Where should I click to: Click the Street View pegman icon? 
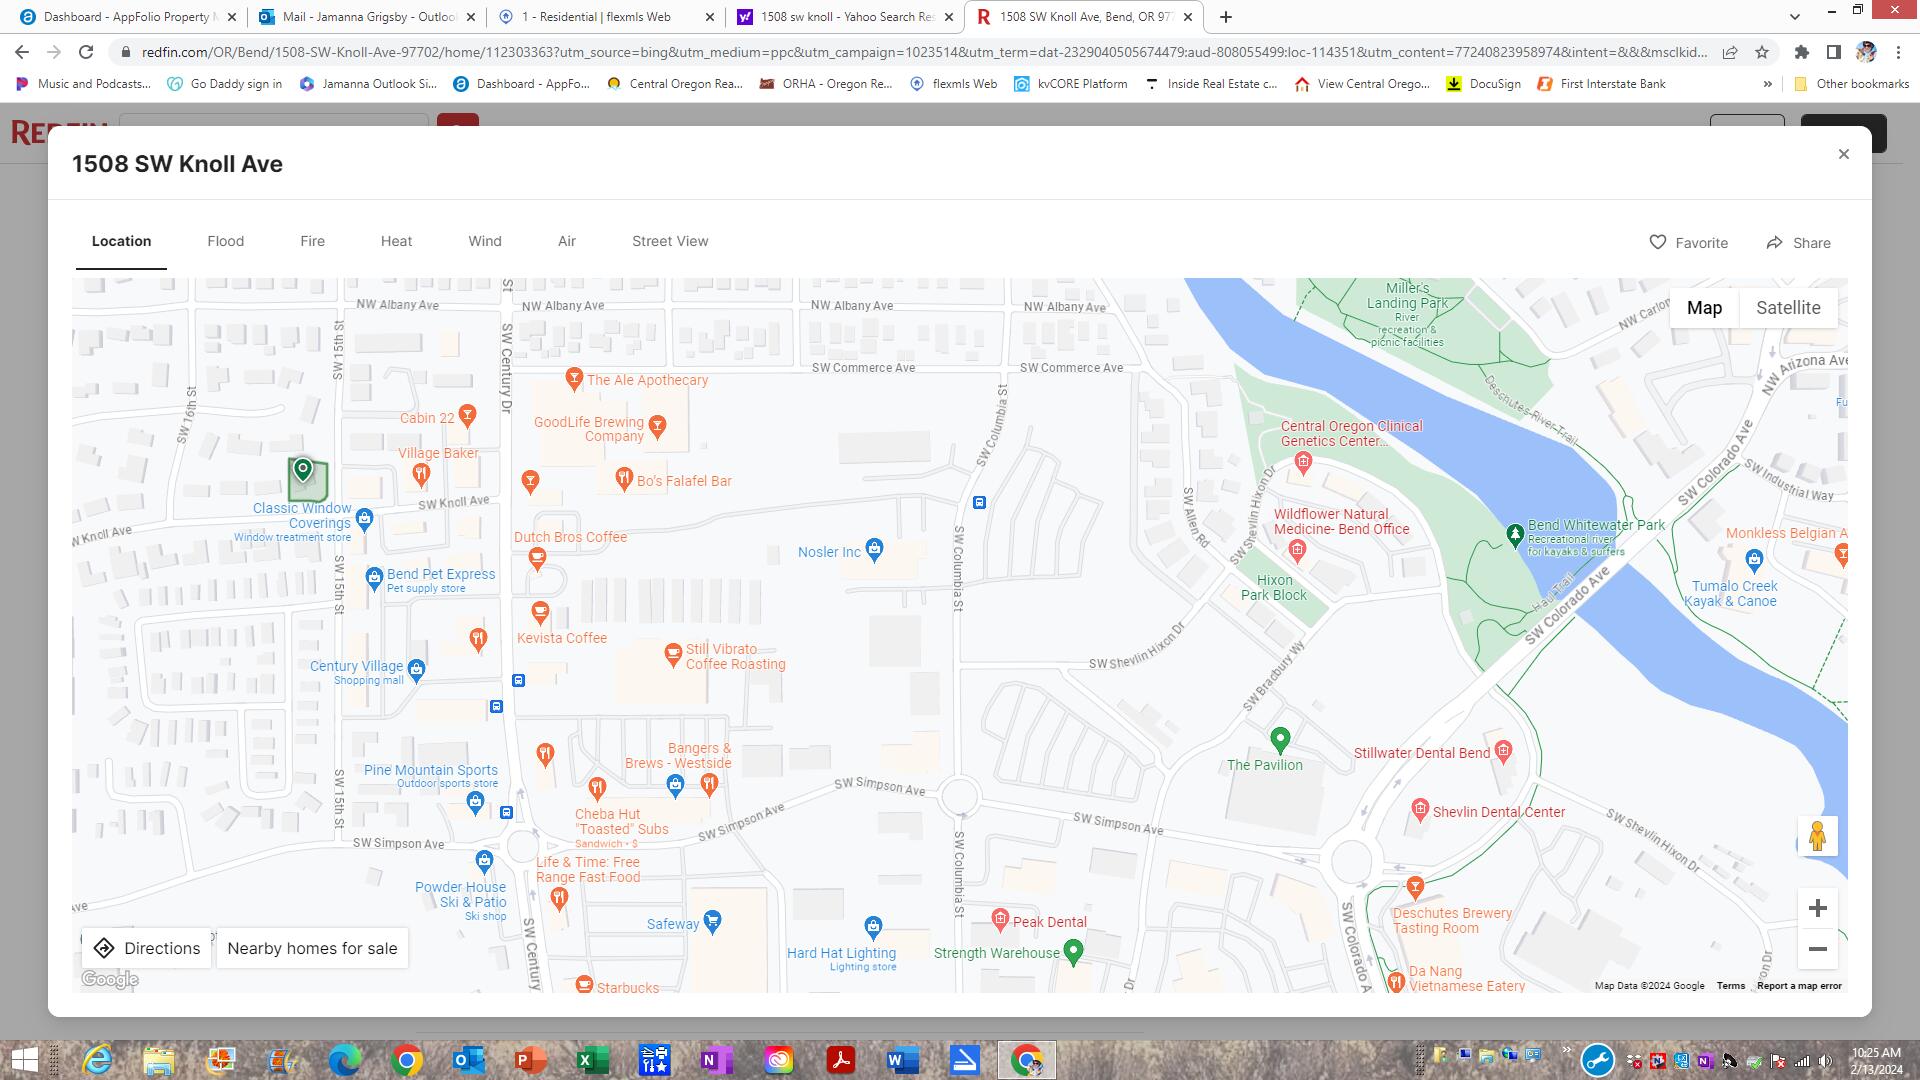[x=1817, y=836]
